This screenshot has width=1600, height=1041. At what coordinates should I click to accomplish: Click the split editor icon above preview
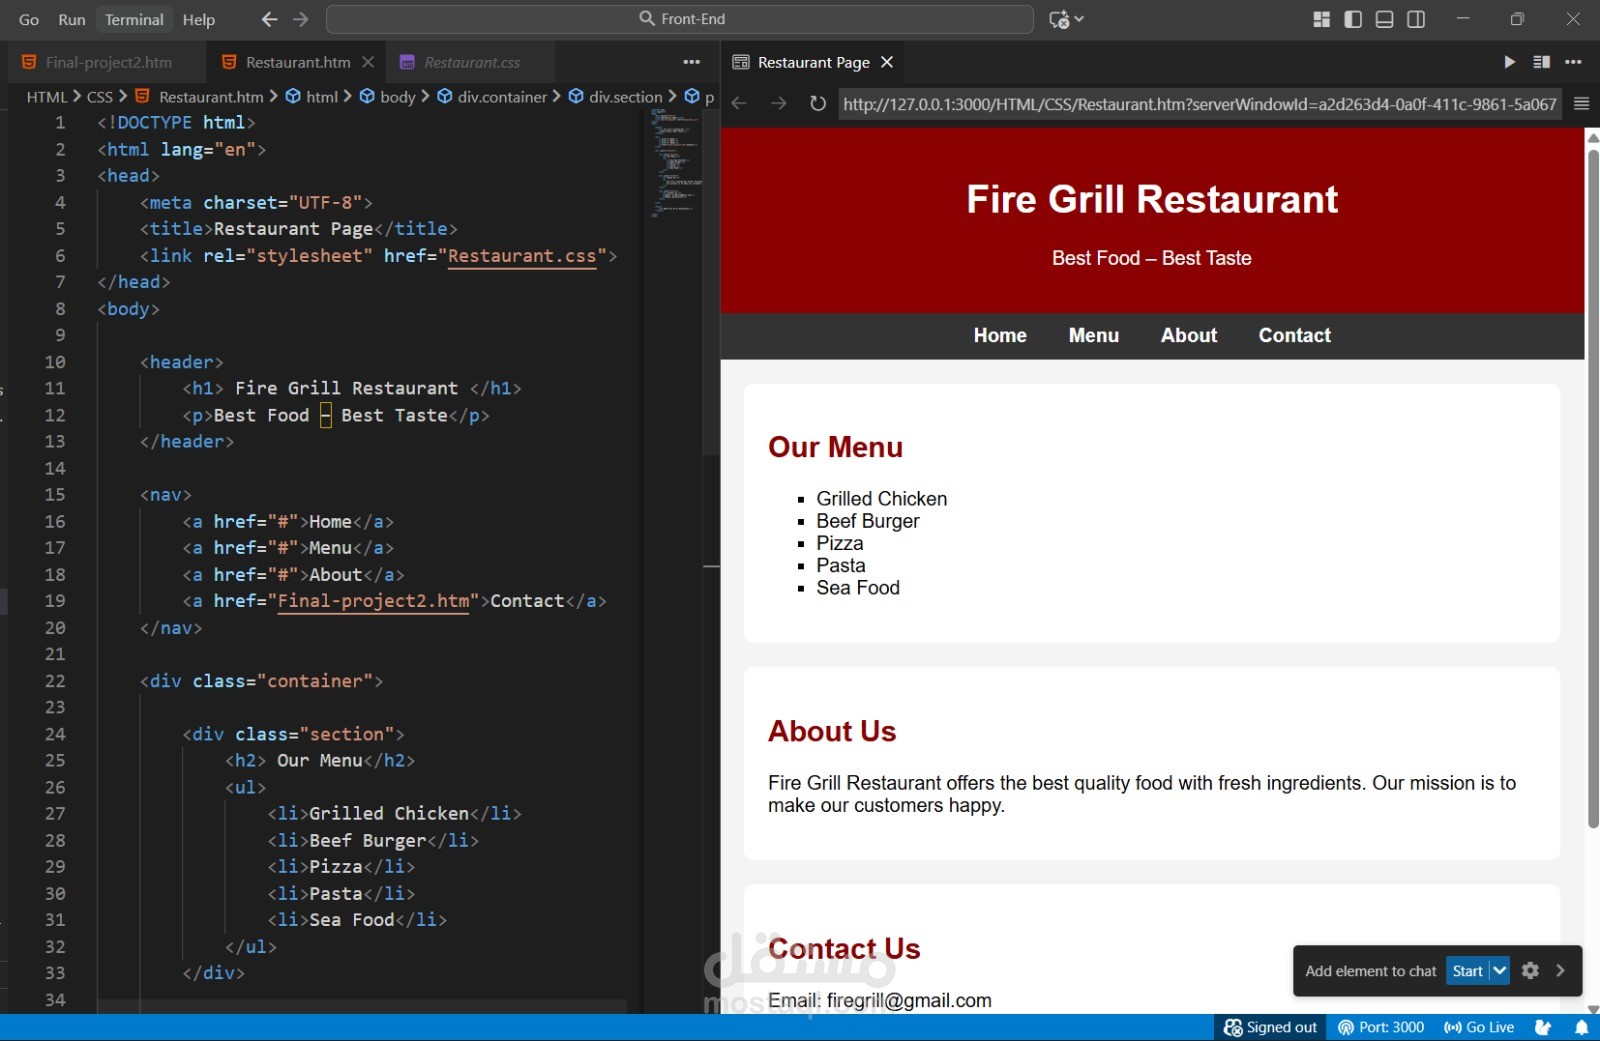pos(1541,62)
